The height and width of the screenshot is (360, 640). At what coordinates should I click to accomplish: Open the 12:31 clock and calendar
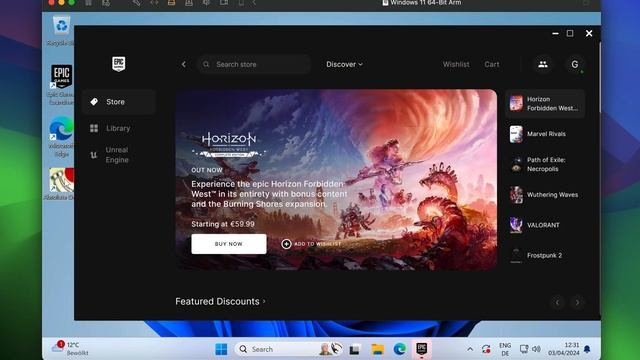click(564, 349)
